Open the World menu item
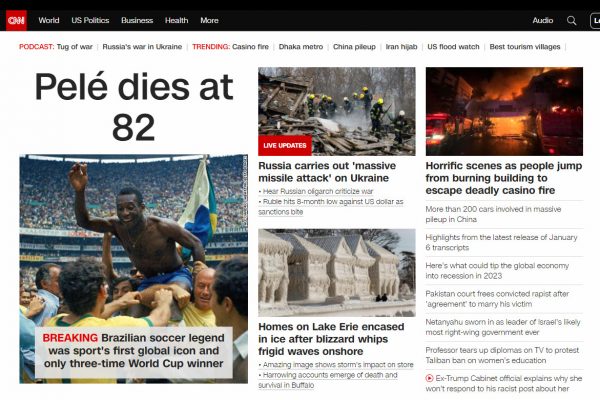This screenshot has width=600, height=400. (x=49, y=20)
